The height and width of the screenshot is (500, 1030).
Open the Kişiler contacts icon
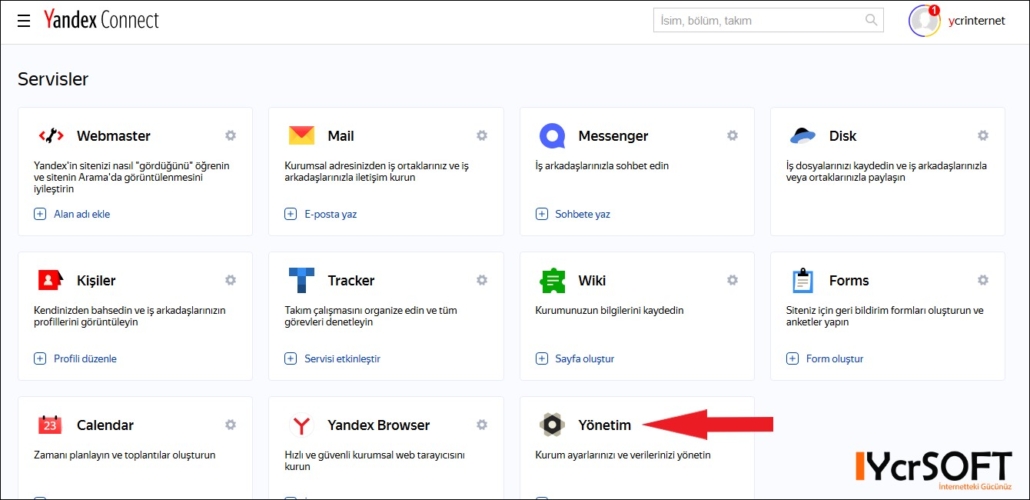click(51, 281)
